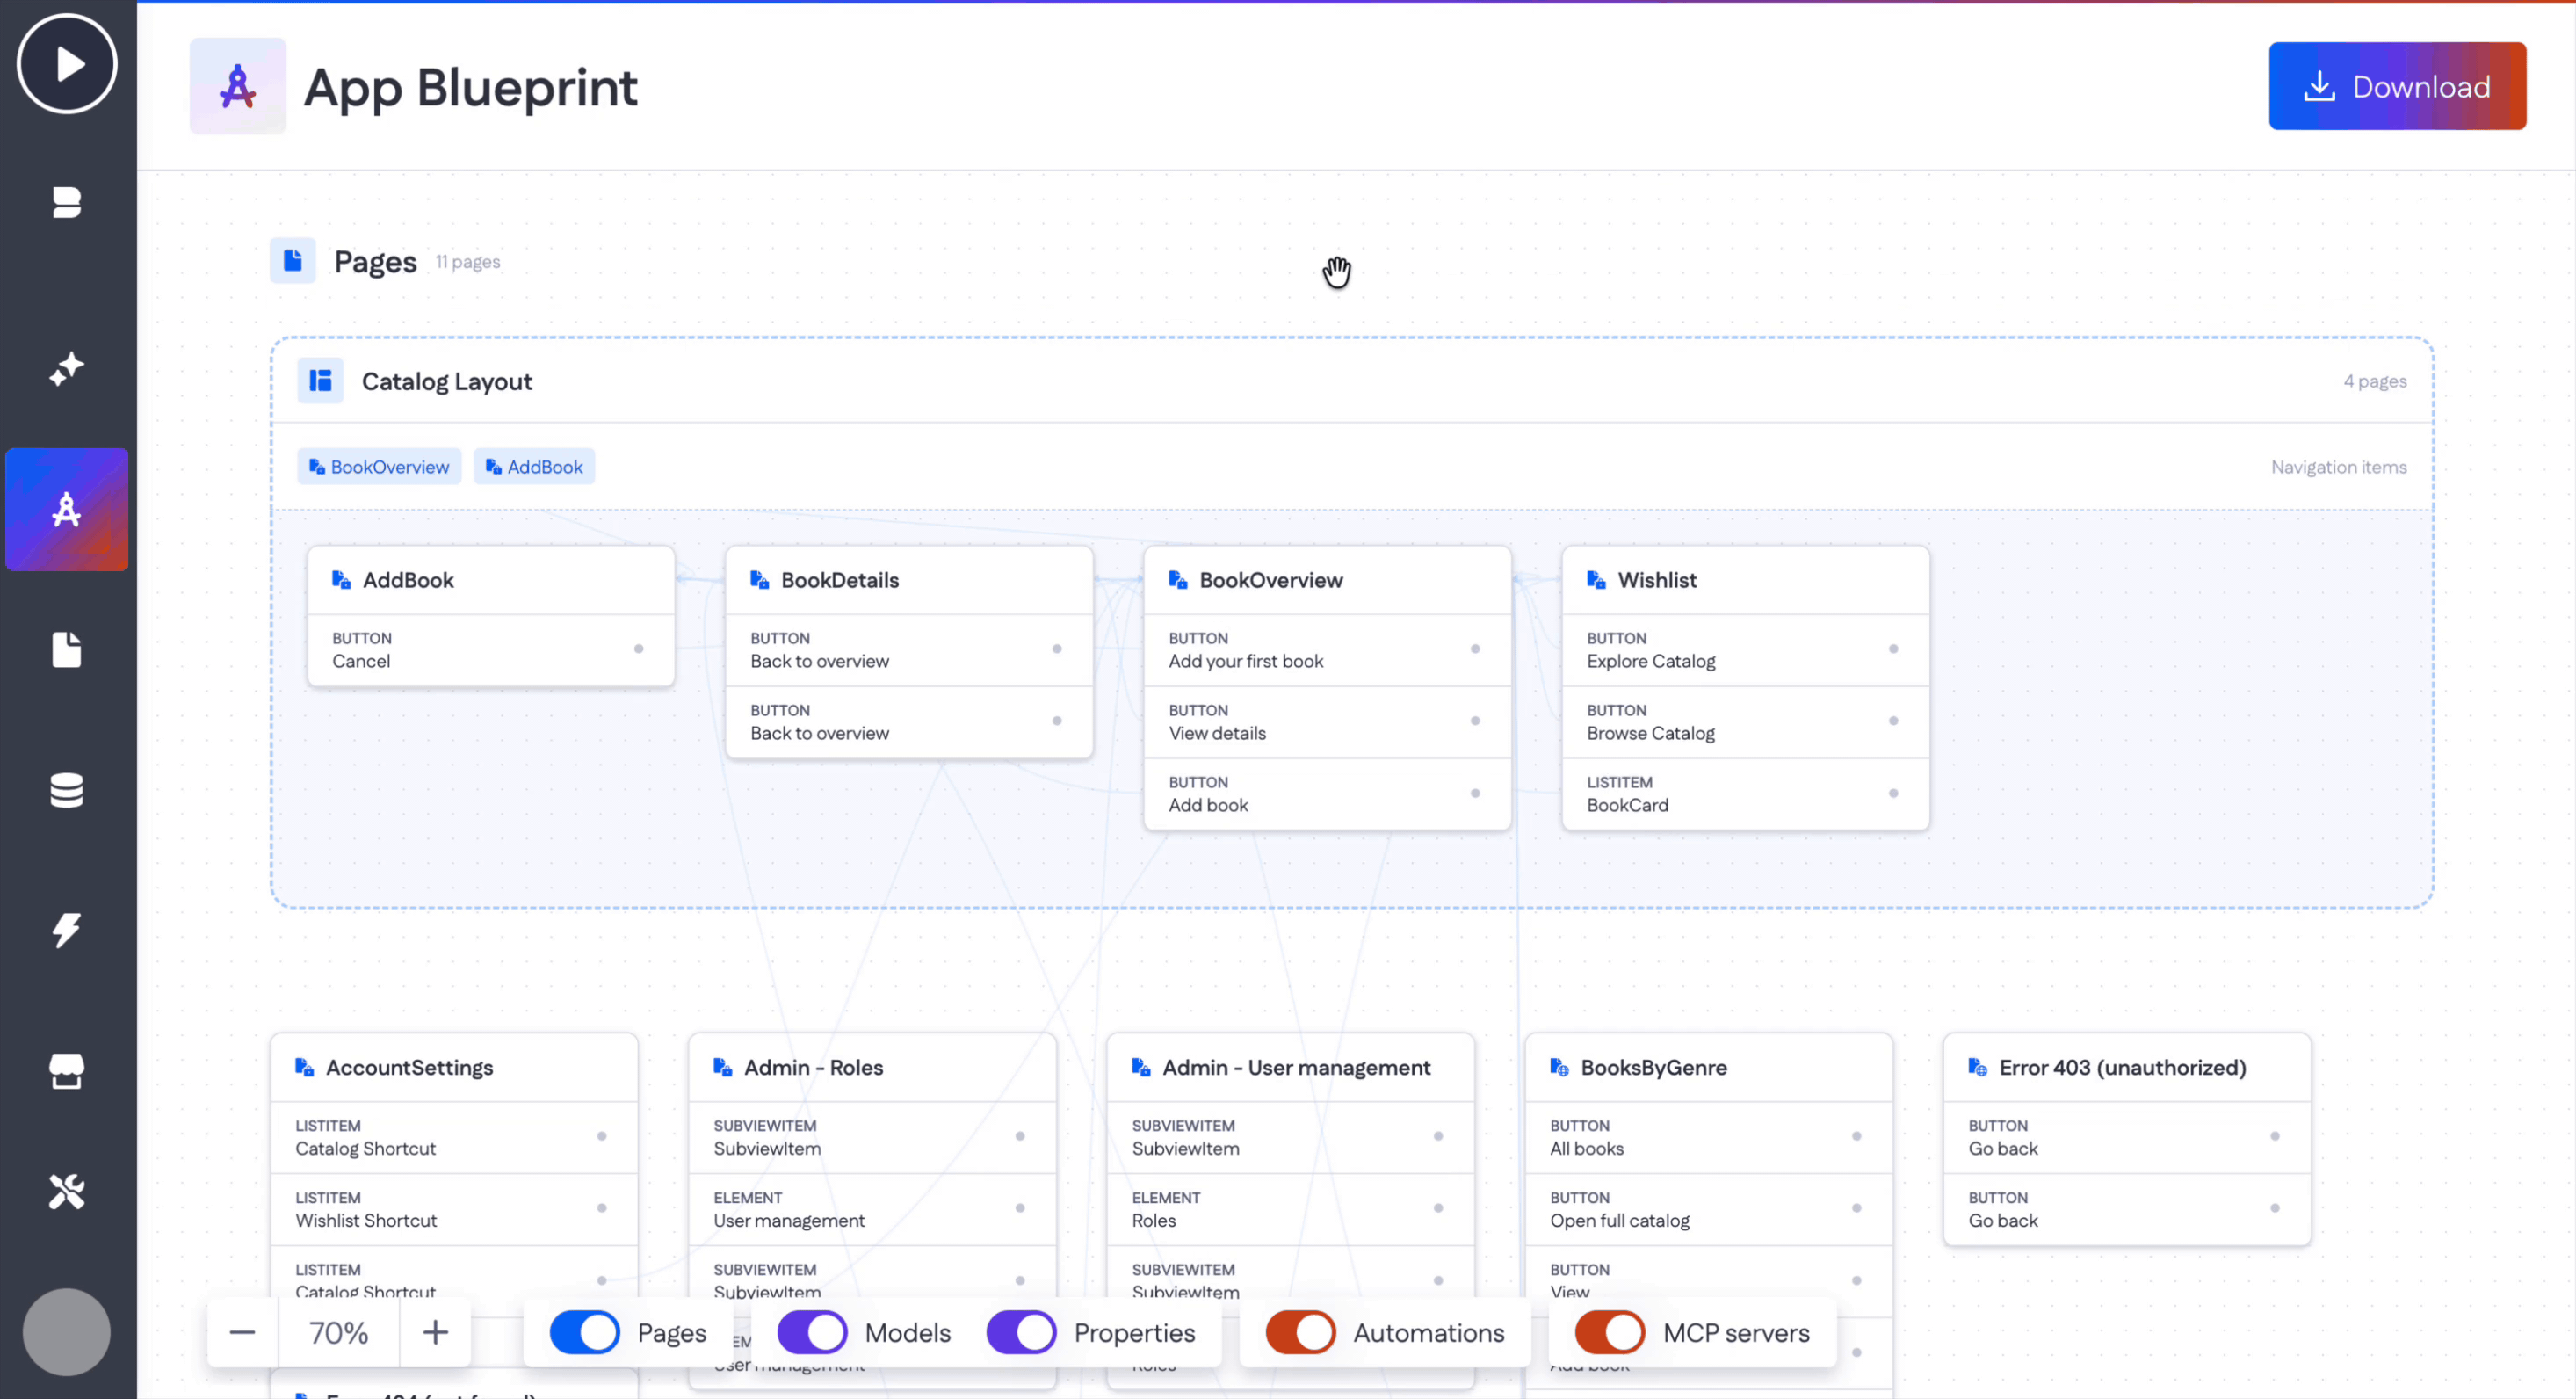
Task: Click the connector dot on View details row
Action: (1475, 721)
